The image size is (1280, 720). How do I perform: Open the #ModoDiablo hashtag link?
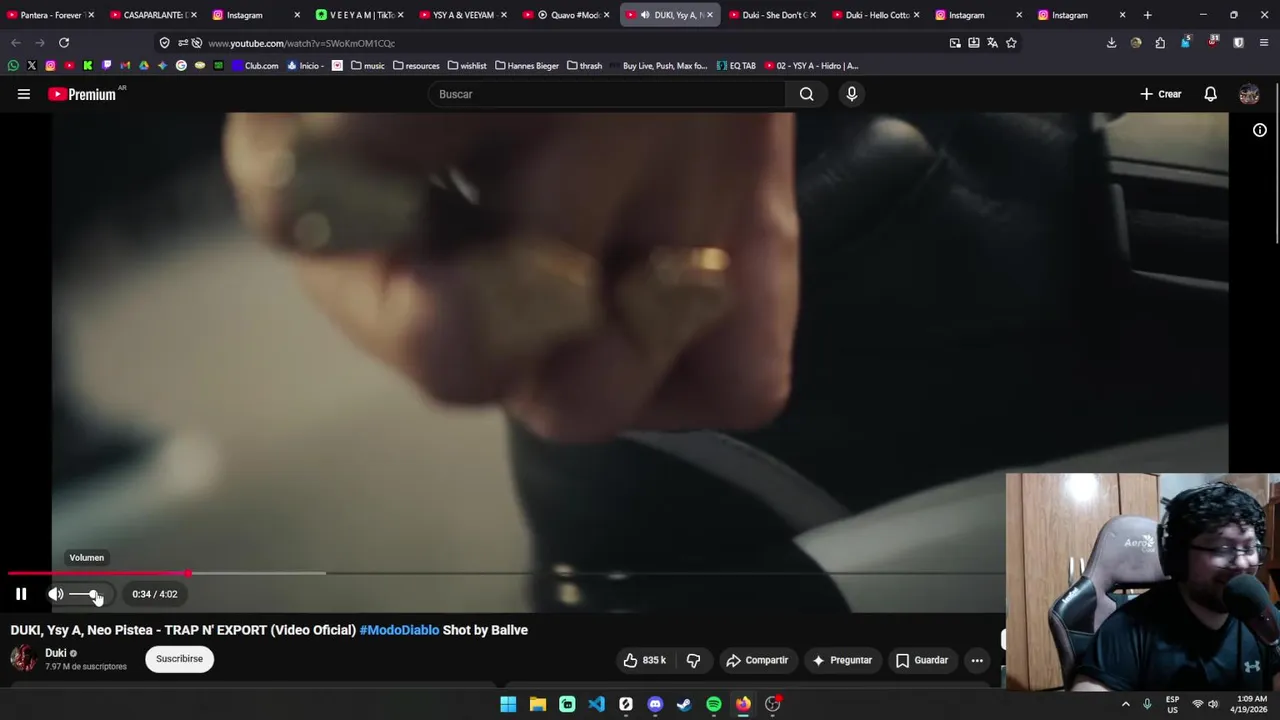point(399,630)
